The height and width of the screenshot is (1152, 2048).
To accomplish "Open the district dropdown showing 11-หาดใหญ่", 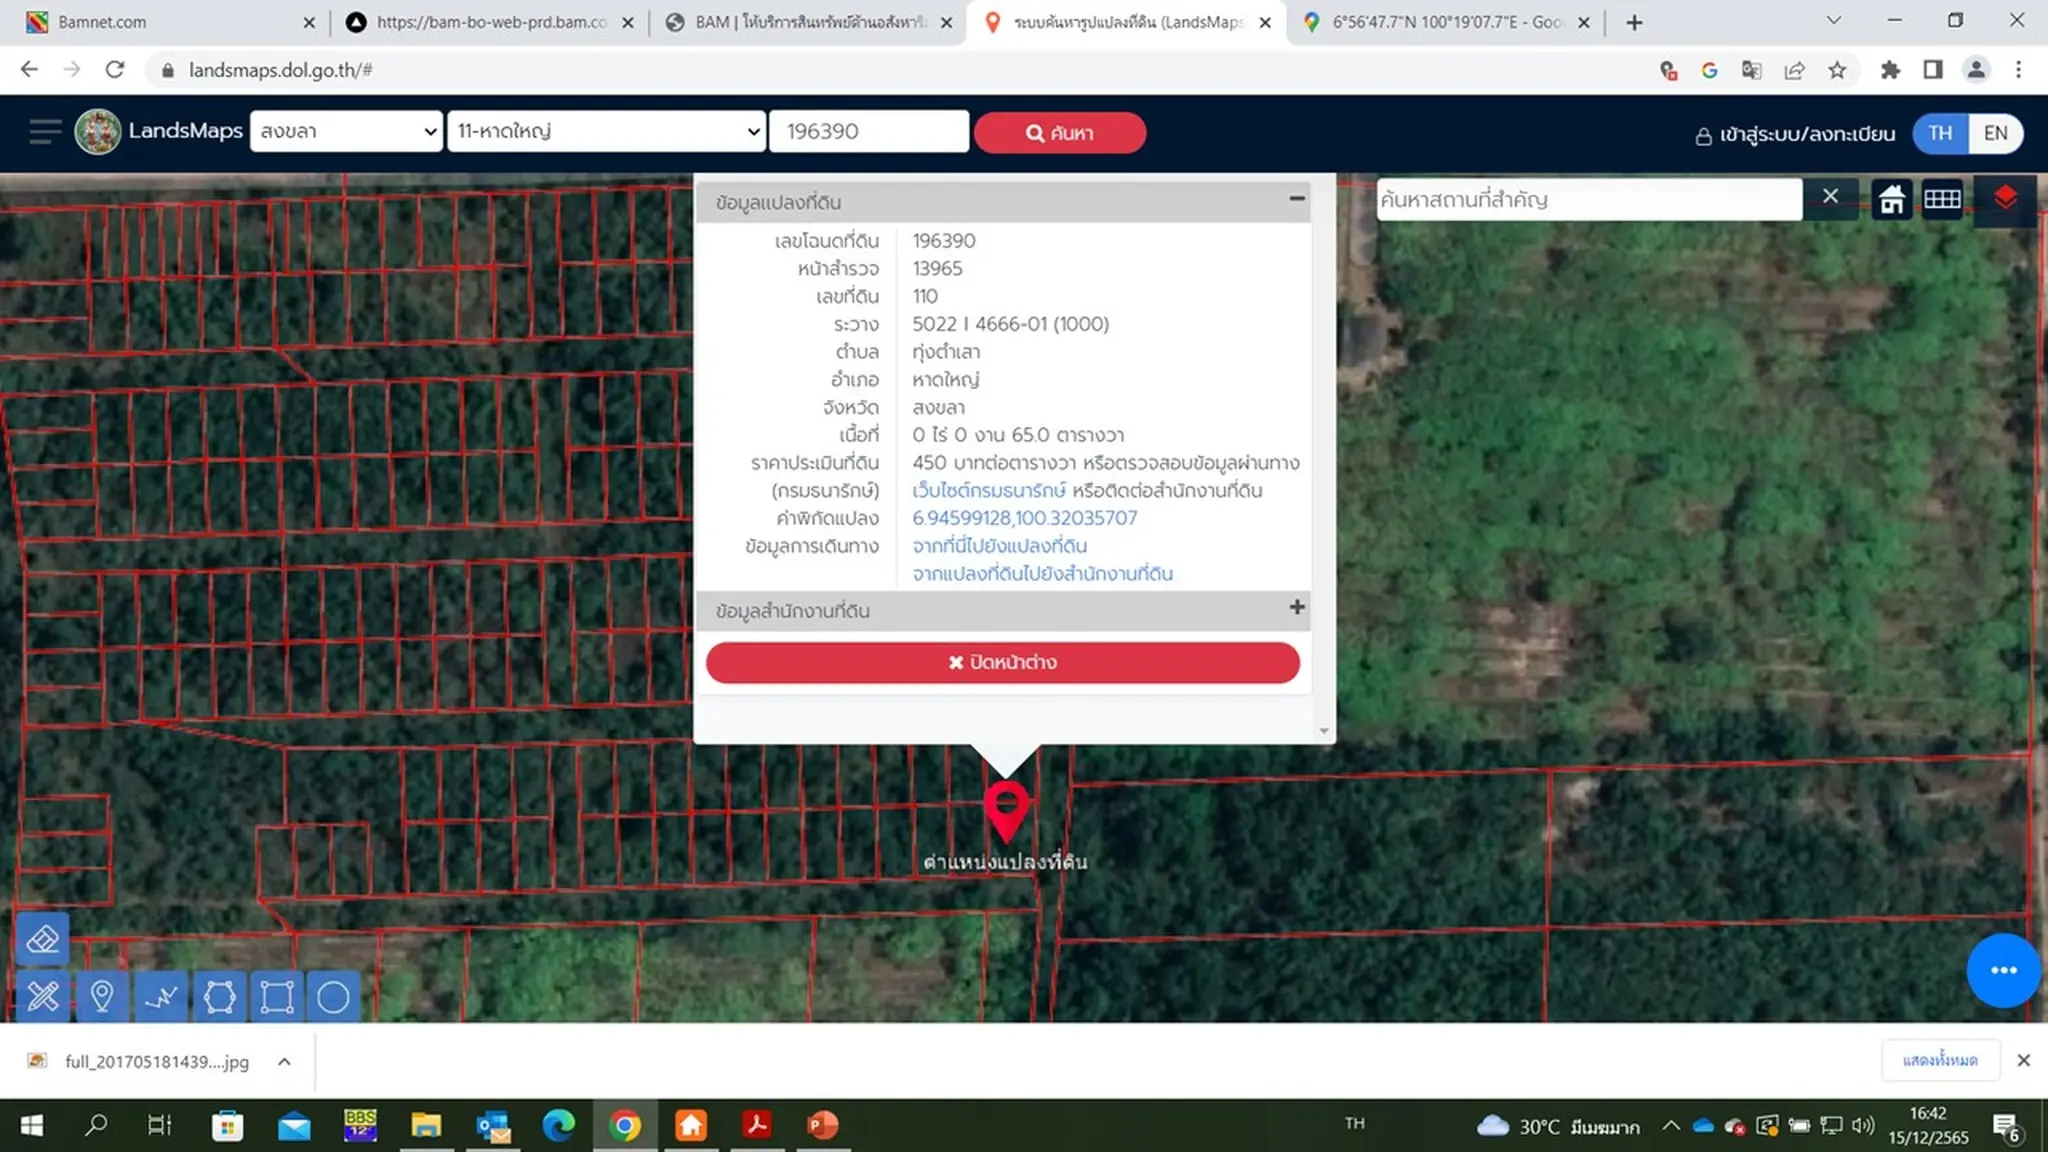I will click(606, 131).
